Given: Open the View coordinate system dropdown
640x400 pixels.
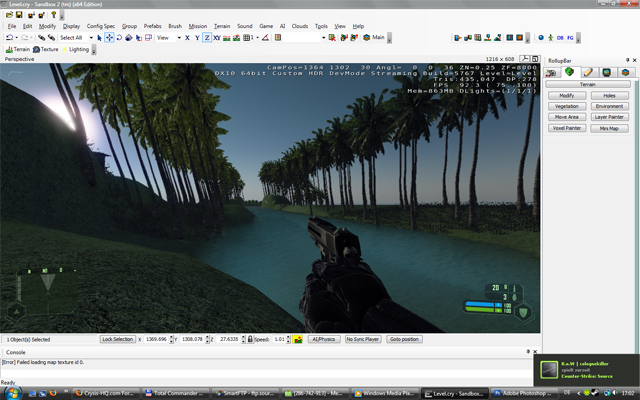Looking at the screenshot, I should [179, 38].
